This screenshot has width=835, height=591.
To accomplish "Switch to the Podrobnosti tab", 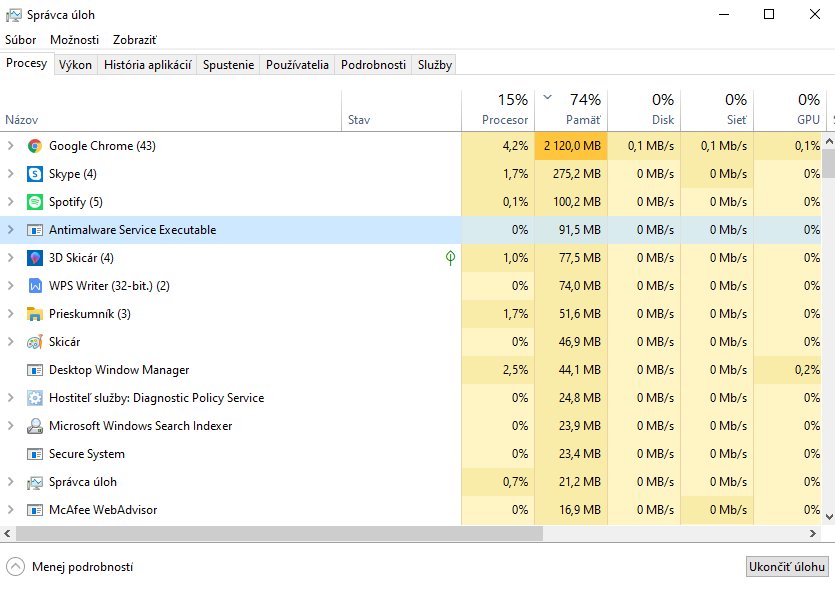I will (373, 65).
